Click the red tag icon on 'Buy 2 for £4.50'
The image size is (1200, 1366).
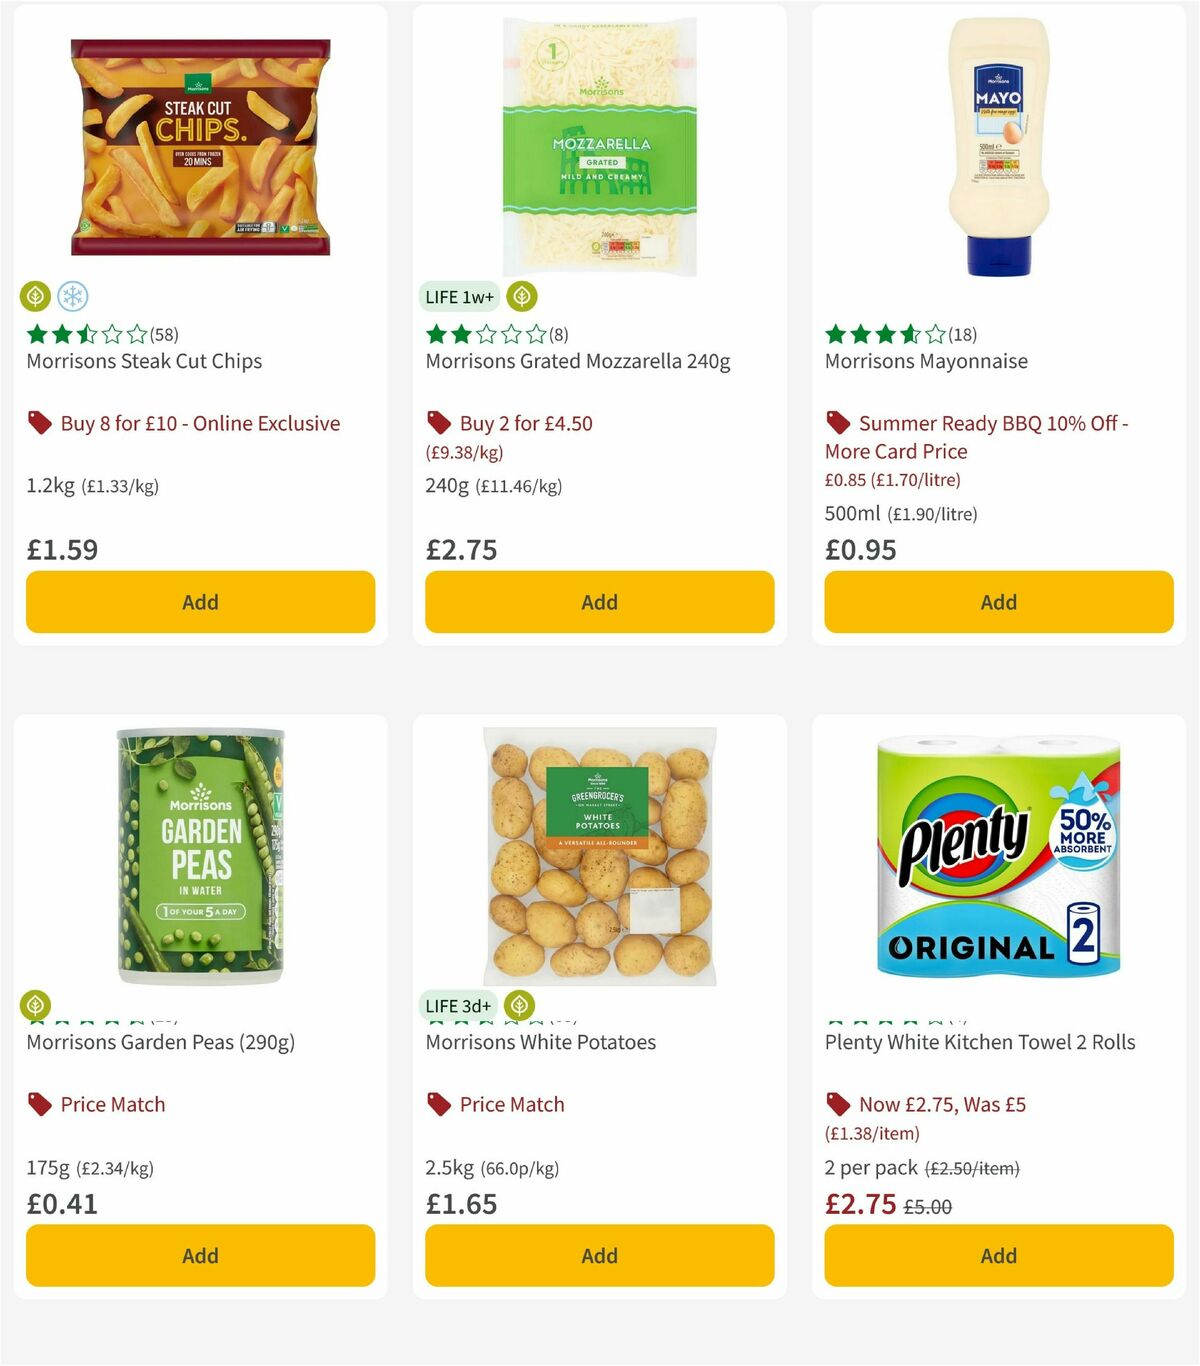click(x=438, y=423)
